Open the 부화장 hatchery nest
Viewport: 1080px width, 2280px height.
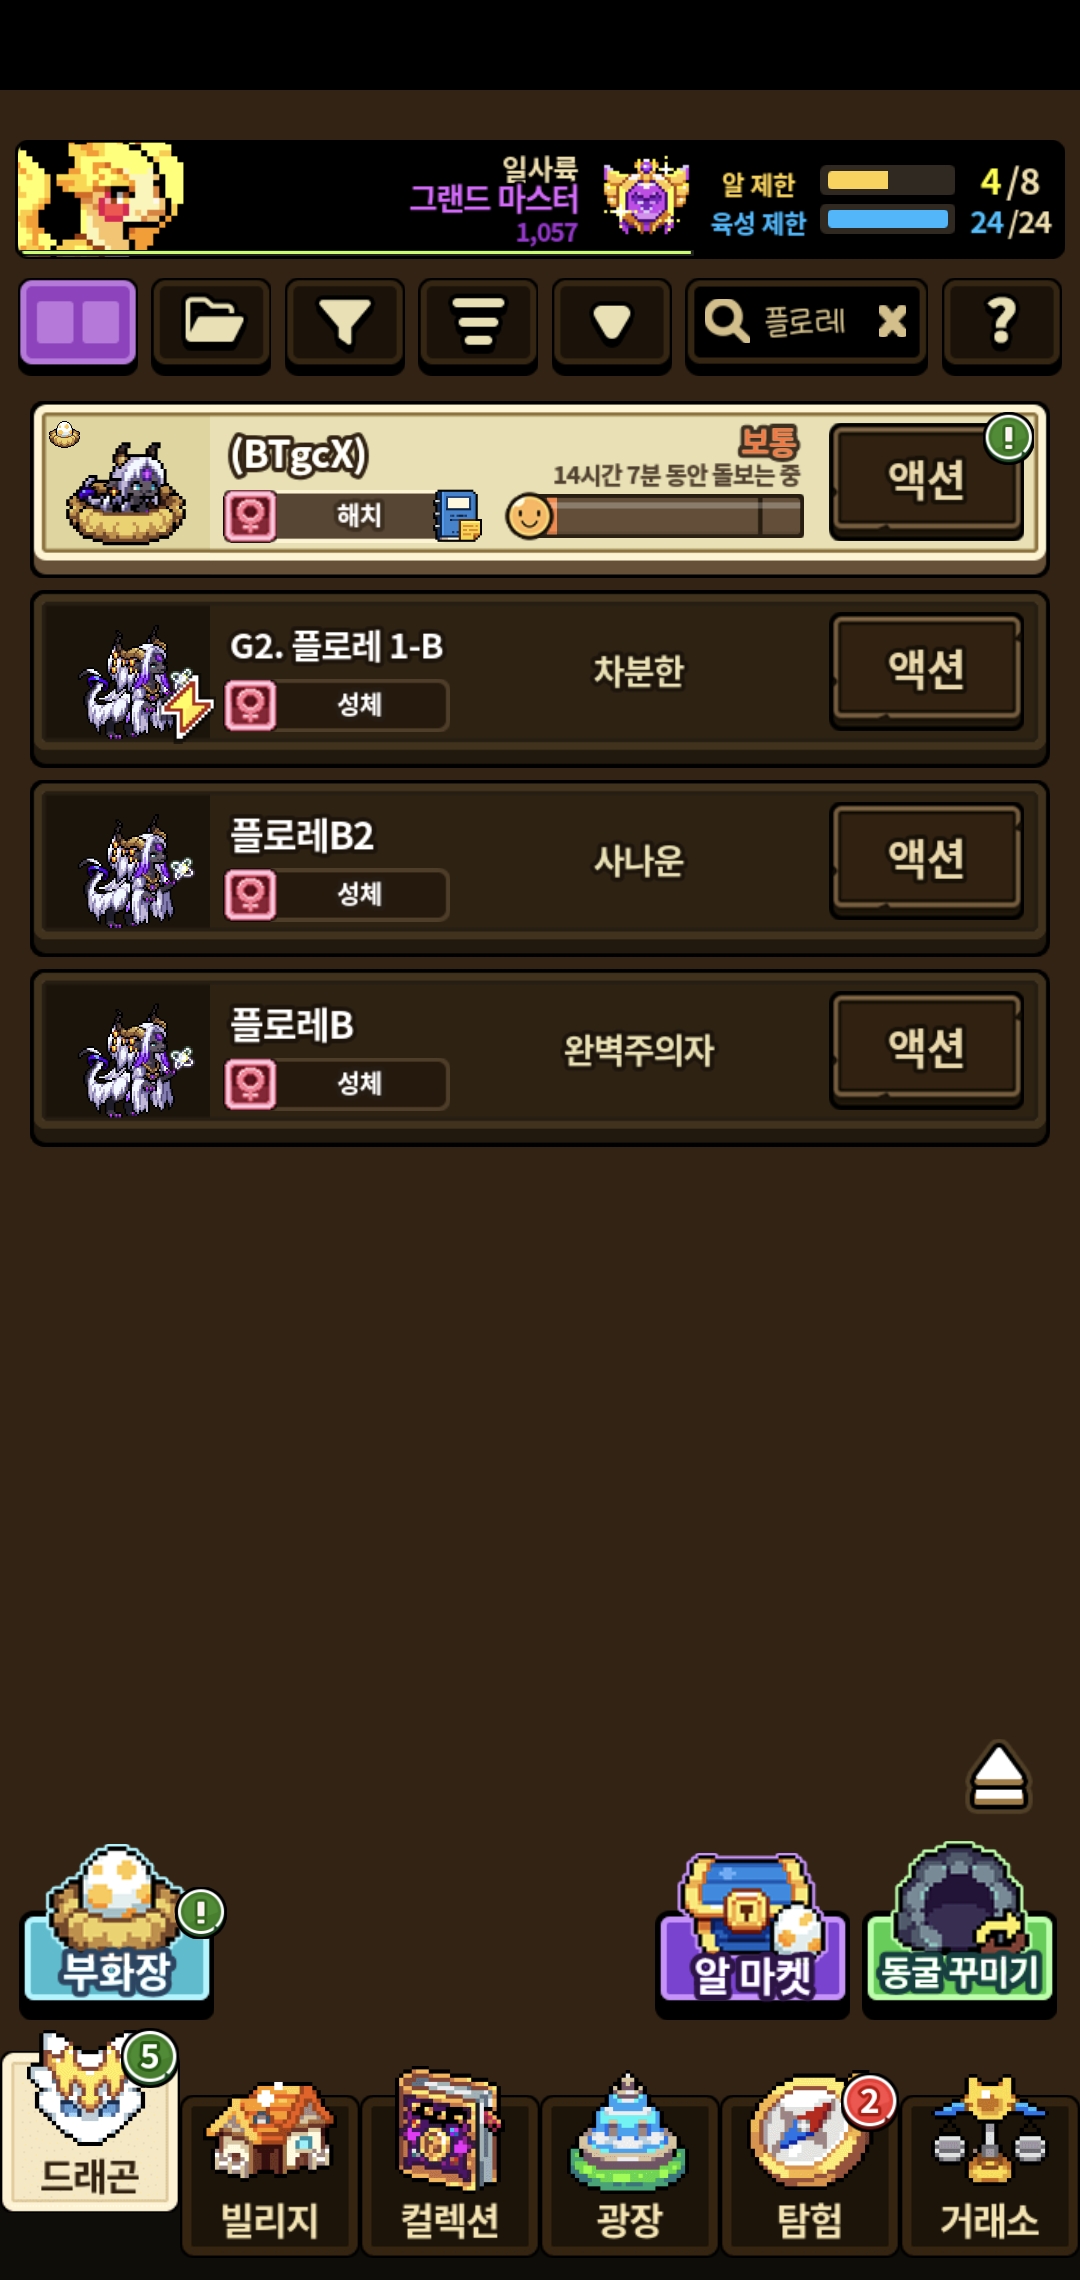117,1925
